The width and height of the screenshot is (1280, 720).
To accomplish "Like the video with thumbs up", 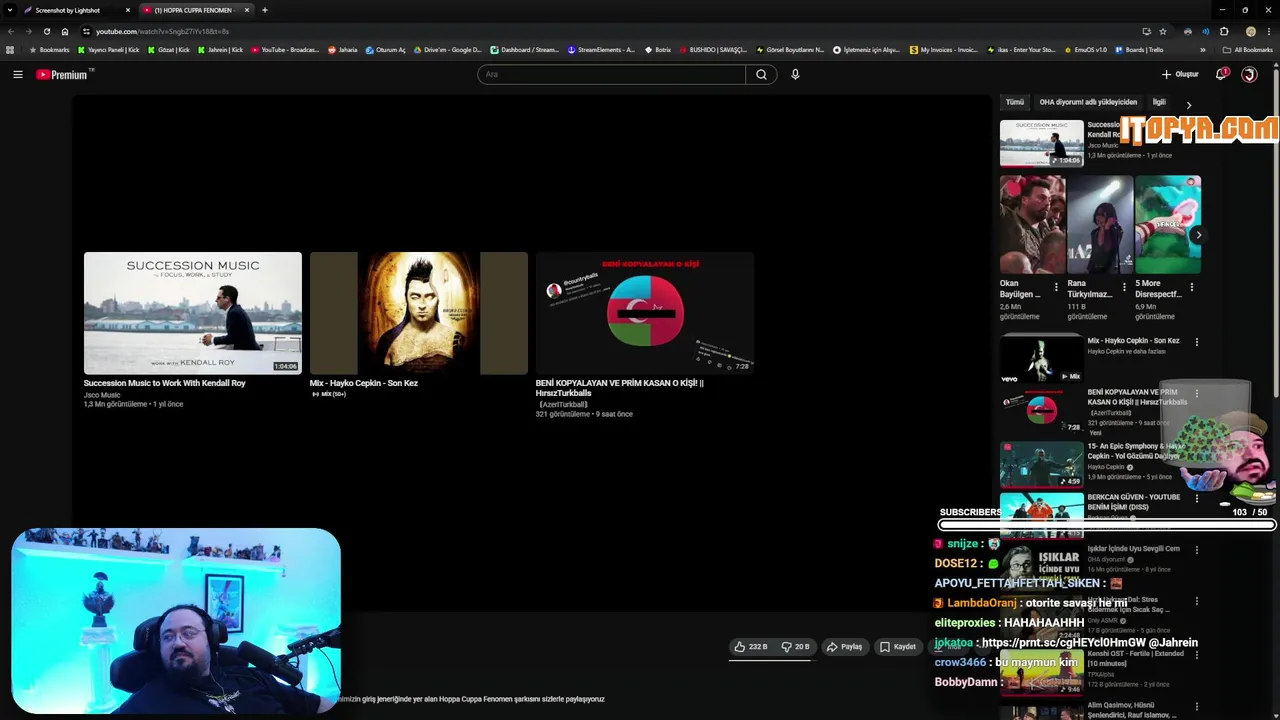I will (x=751, y=647).
